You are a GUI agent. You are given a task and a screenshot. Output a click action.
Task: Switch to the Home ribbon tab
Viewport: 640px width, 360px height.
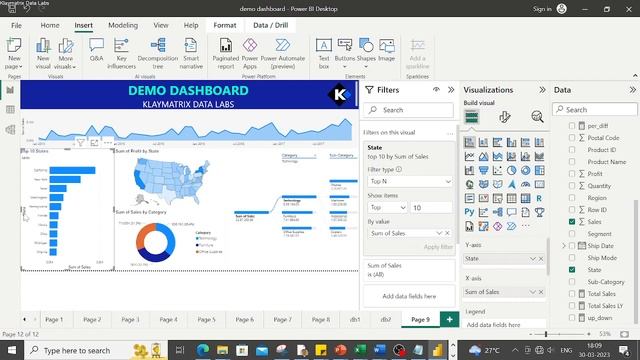point(50,25)
